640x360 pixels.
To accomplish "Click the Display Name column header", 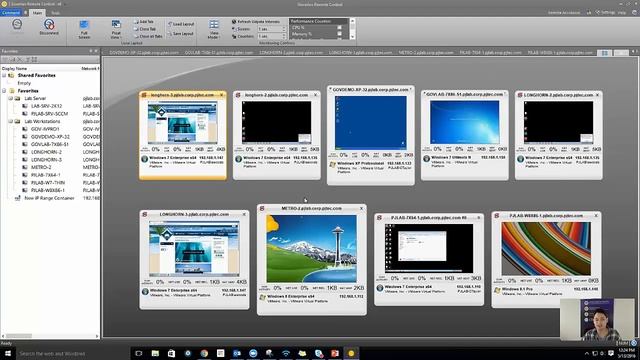I will pos(15,68).
